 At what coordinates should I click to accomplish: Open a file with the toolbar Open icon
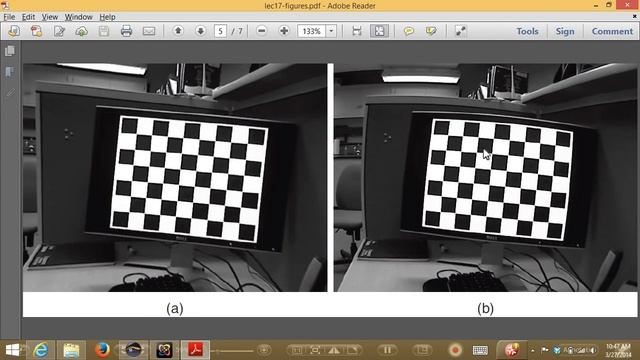point(14,31)
